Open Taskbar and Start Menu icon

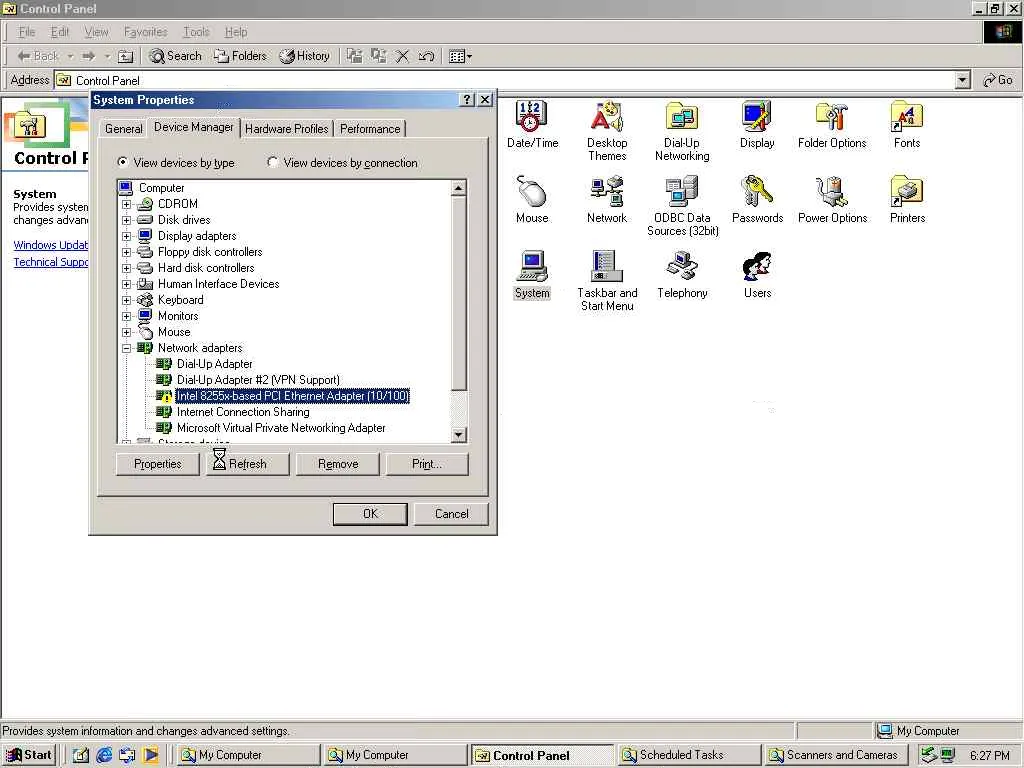(607, 281)
